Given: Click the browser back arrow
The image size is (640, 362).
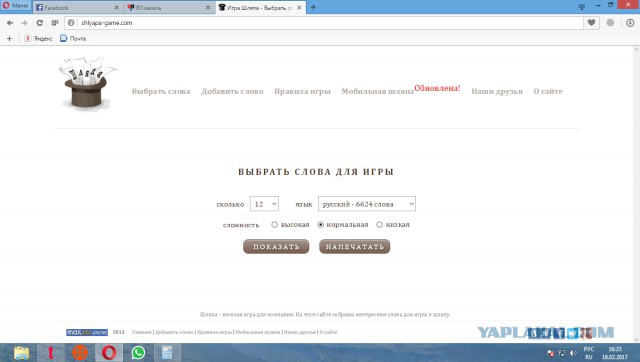Looking at the screenshot, I should coord(10,23).
